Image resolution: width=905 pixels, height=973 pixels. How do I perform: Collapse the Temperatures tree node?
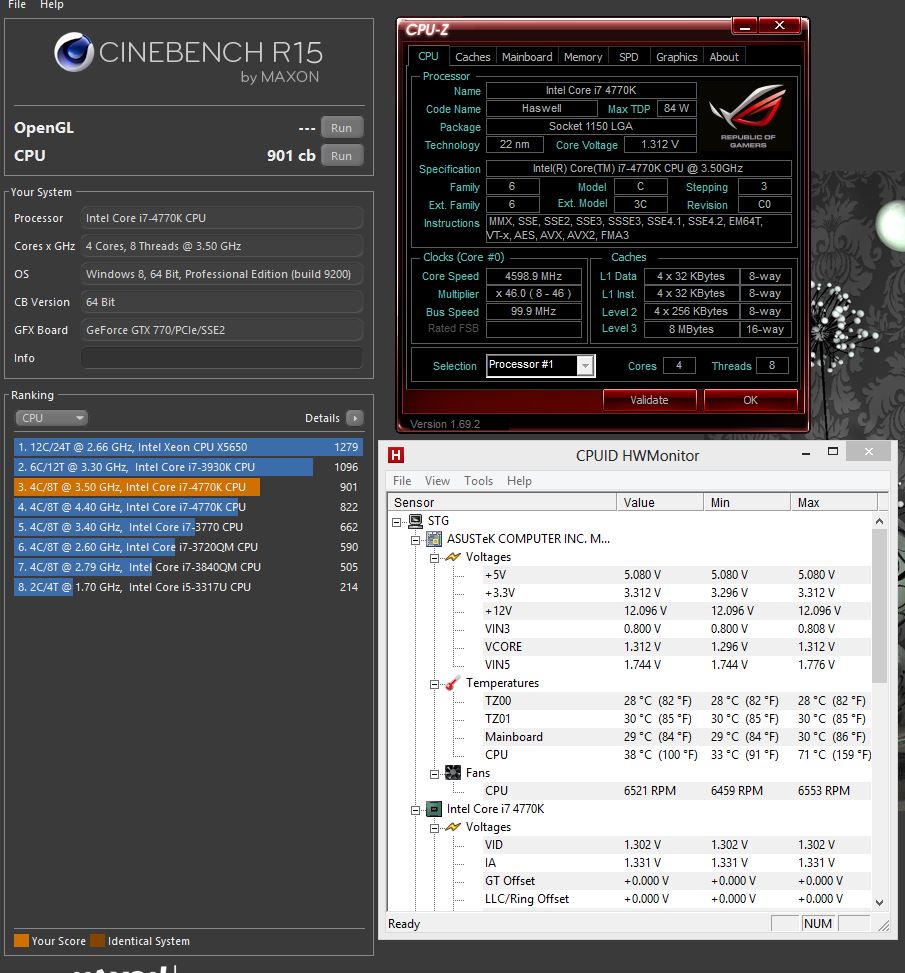tap(435, 683)
